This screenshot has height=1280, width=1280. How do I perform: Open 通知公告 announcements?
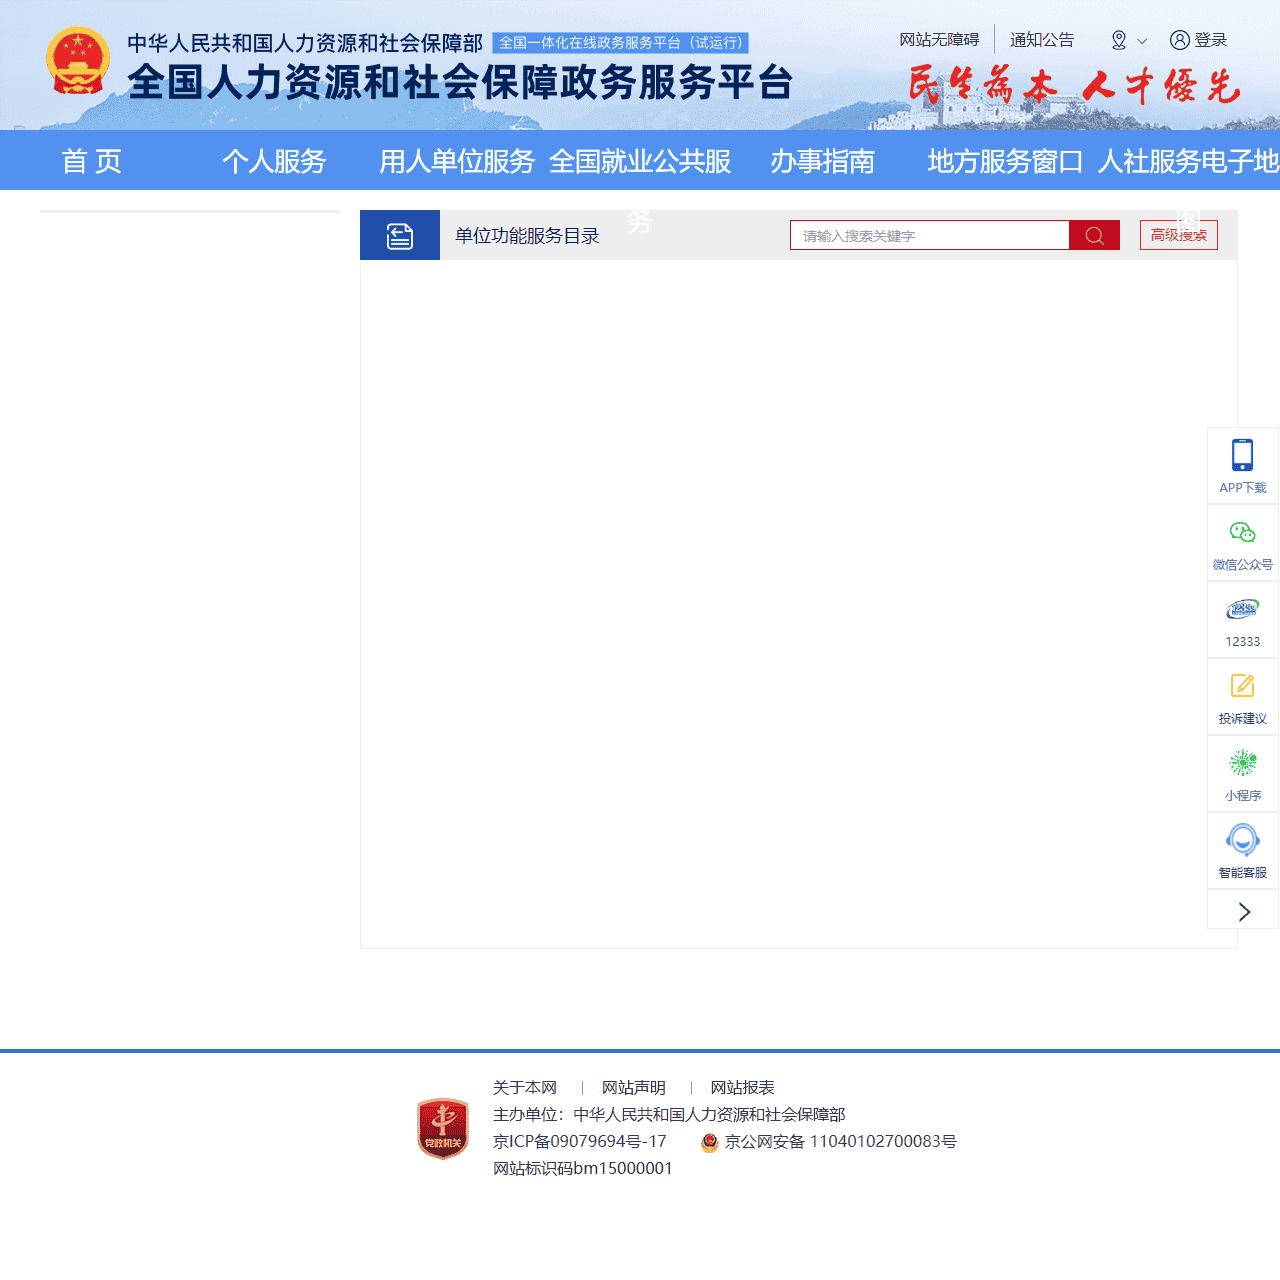click(x=1042, y=40)
